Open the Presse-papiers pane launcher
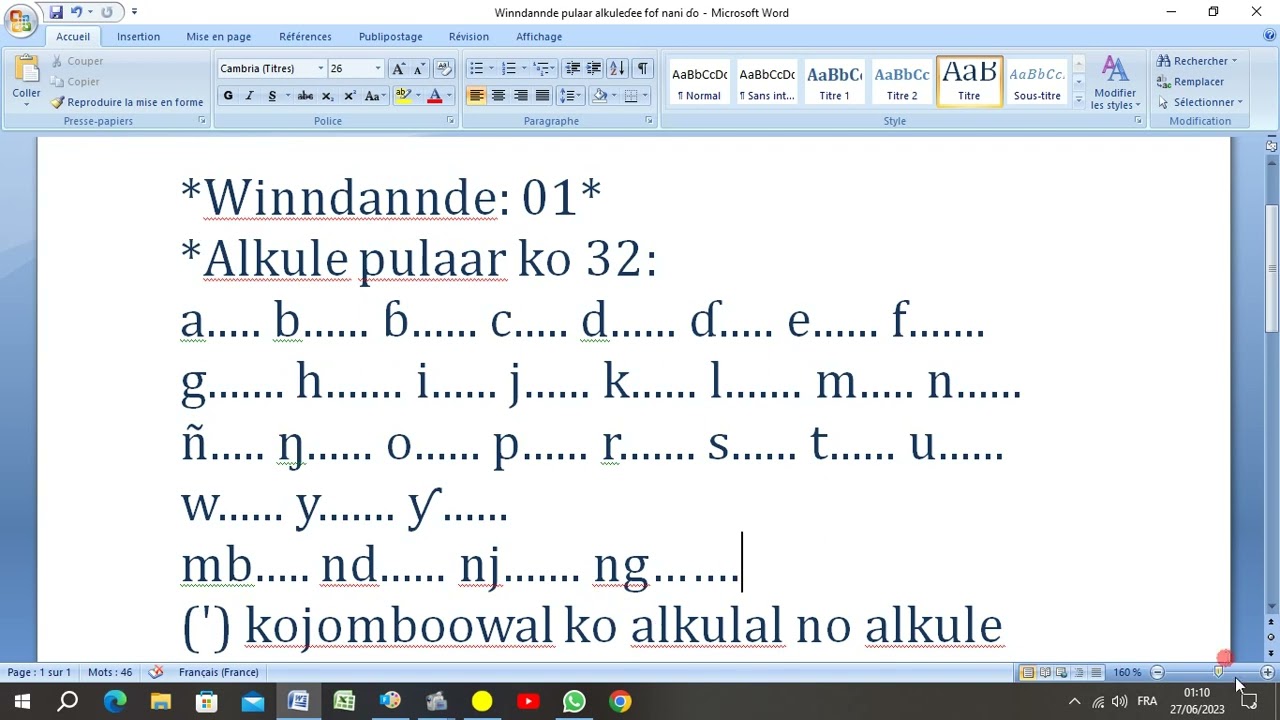 (x=202, y=121)
